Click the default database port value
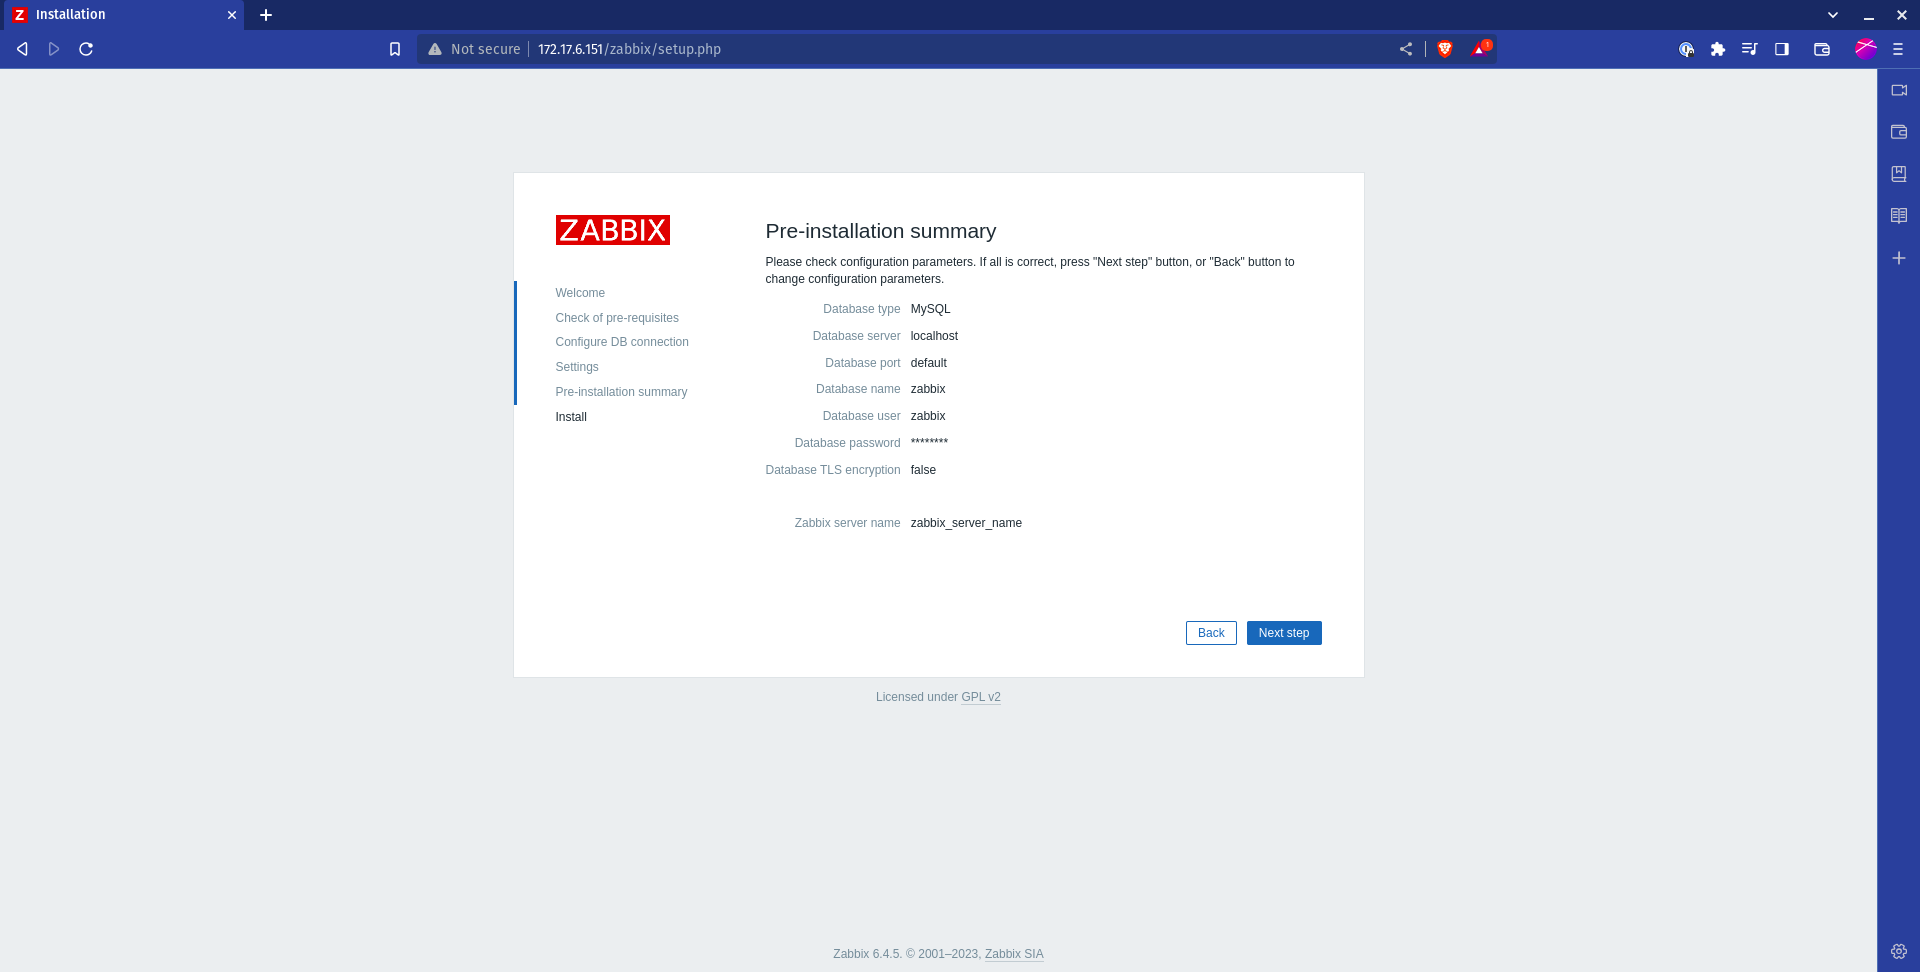 [928, 363]
